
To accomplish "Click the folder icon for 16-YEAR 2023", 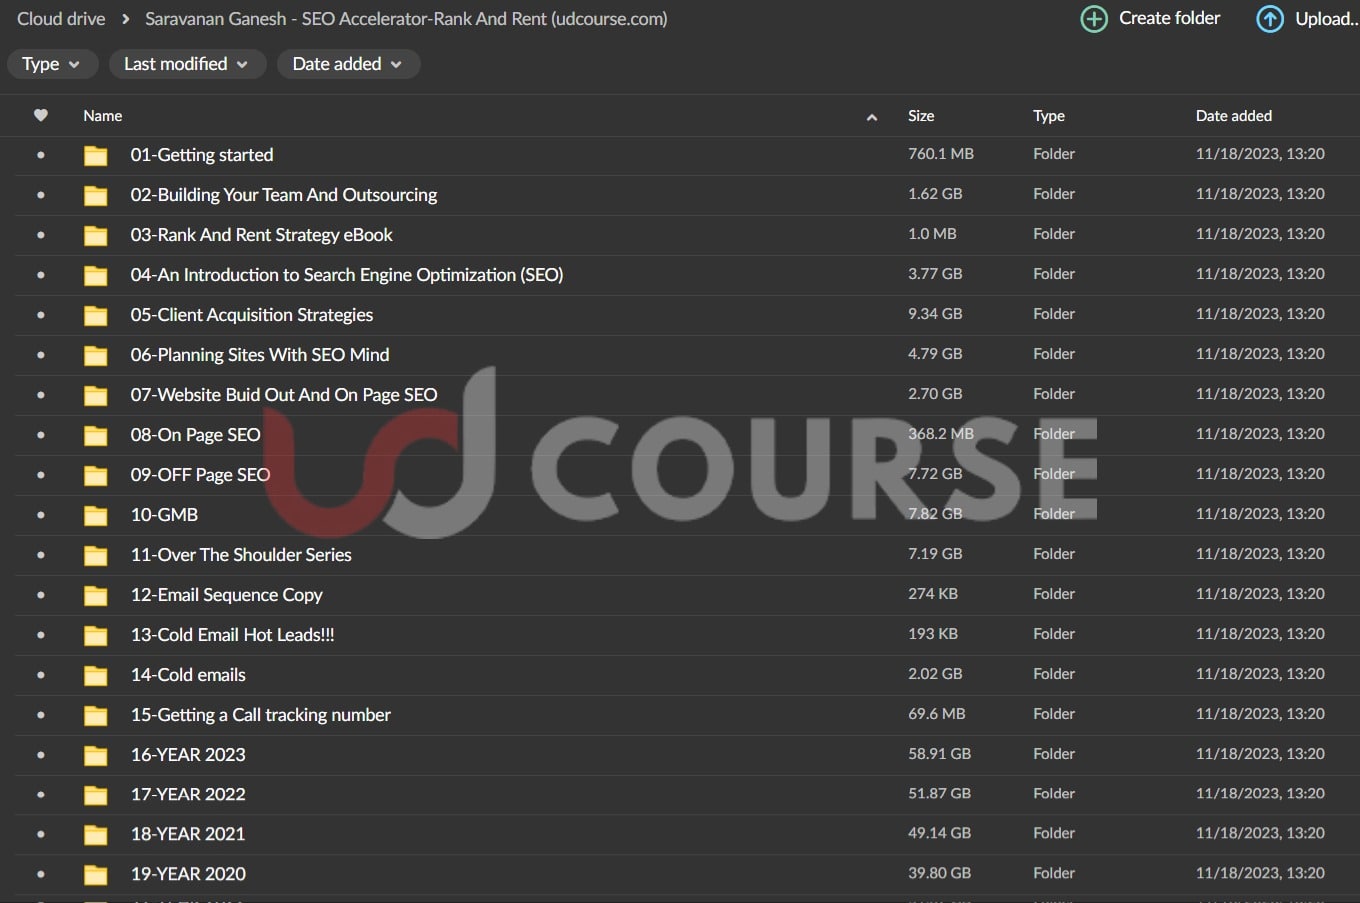I will 96,755.
